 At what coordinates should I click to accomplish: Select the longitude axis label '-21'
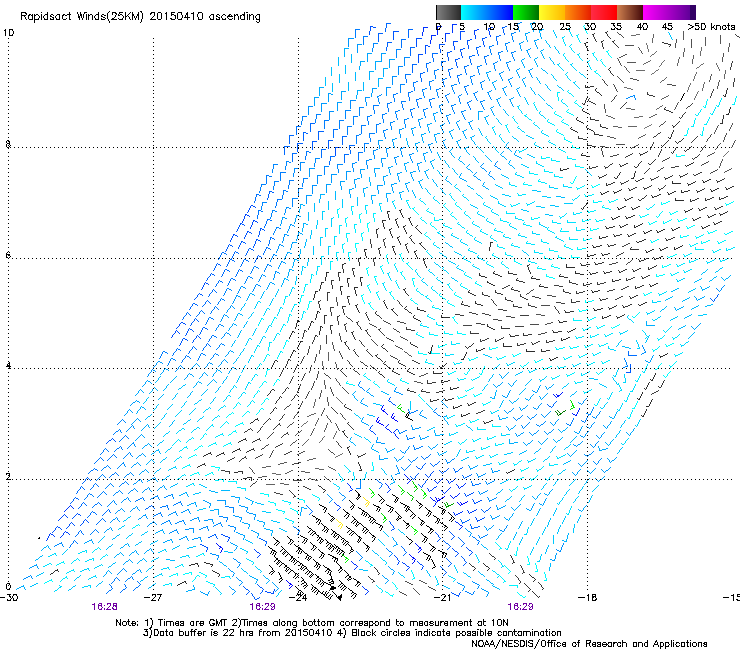(442, 598)
